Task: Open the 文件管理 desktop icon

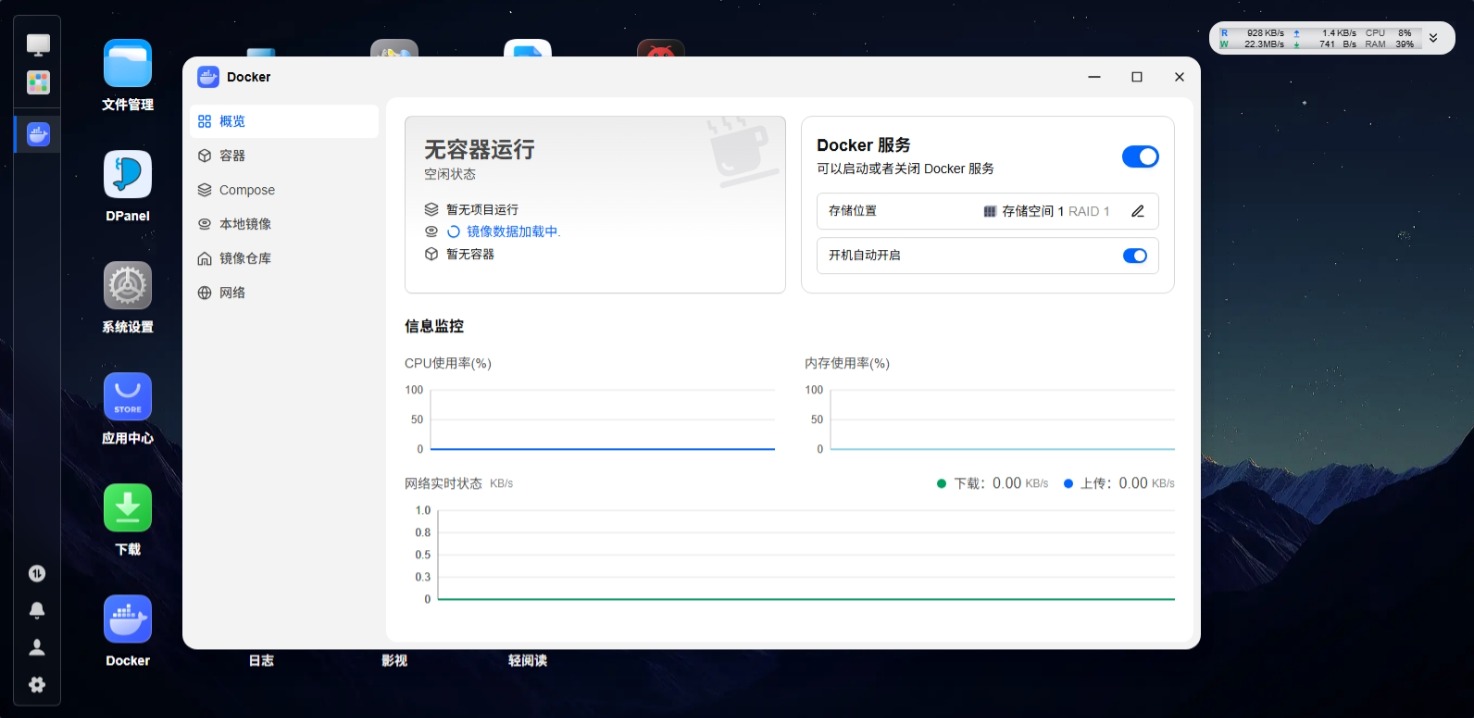Action: click(128, 64)
